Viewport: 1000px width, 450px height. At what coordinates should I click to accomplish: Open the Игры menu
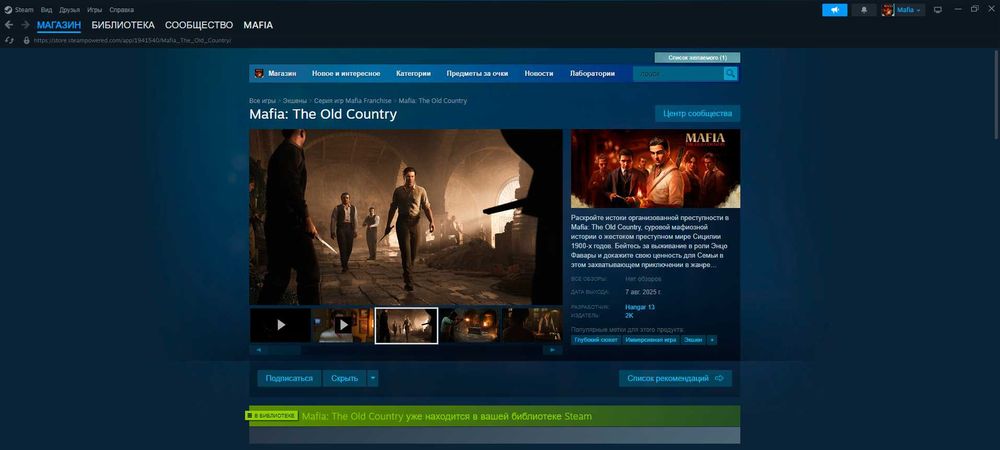tap(94, 10)
